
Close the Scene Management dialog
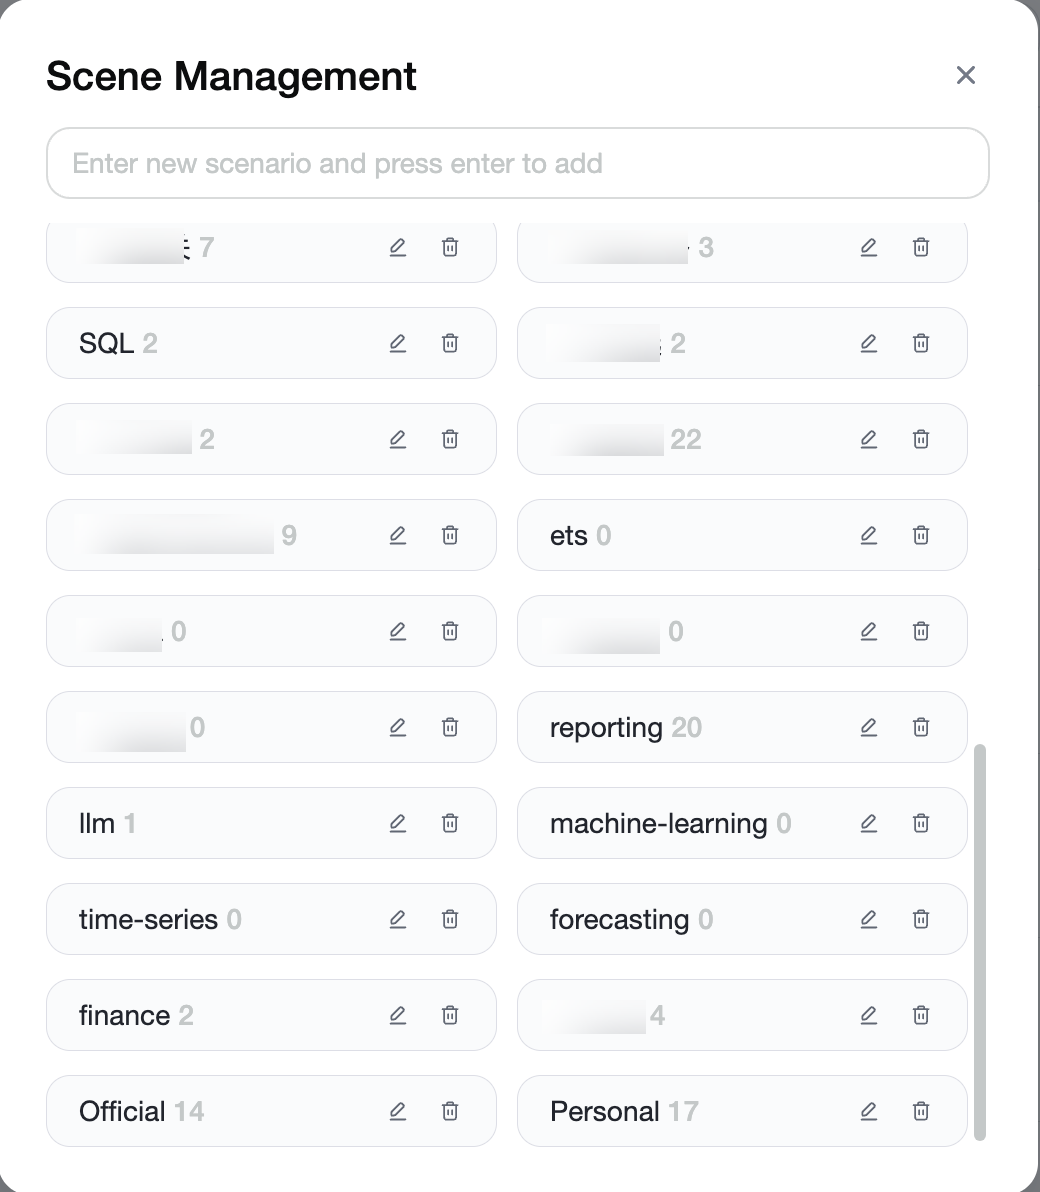pos(965,75)
